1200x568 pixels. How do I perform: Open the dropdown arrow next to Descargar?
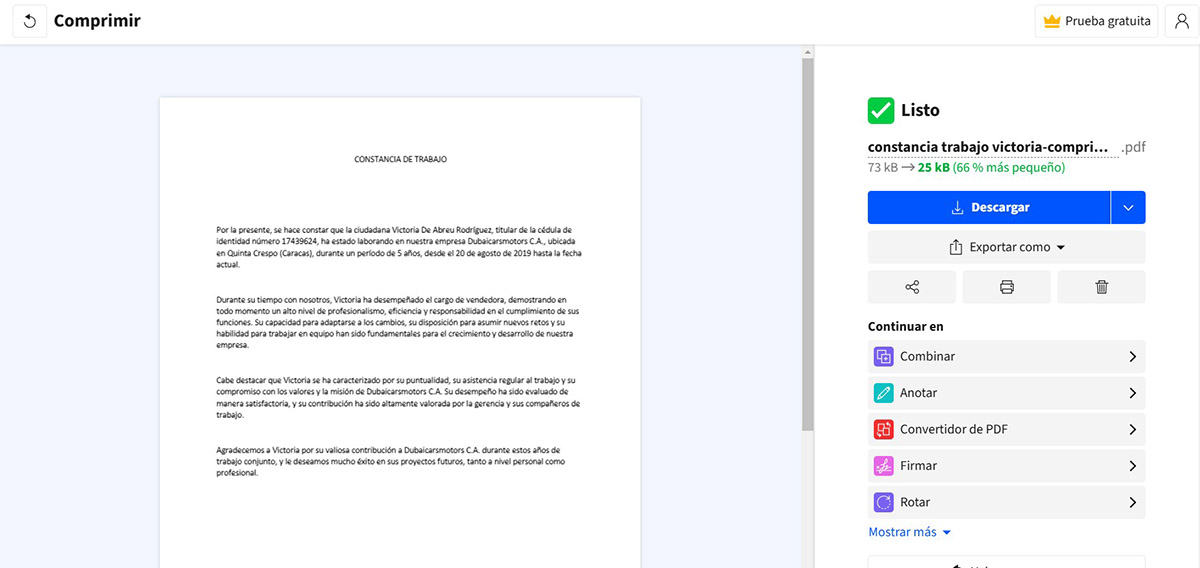(1128, 208)
